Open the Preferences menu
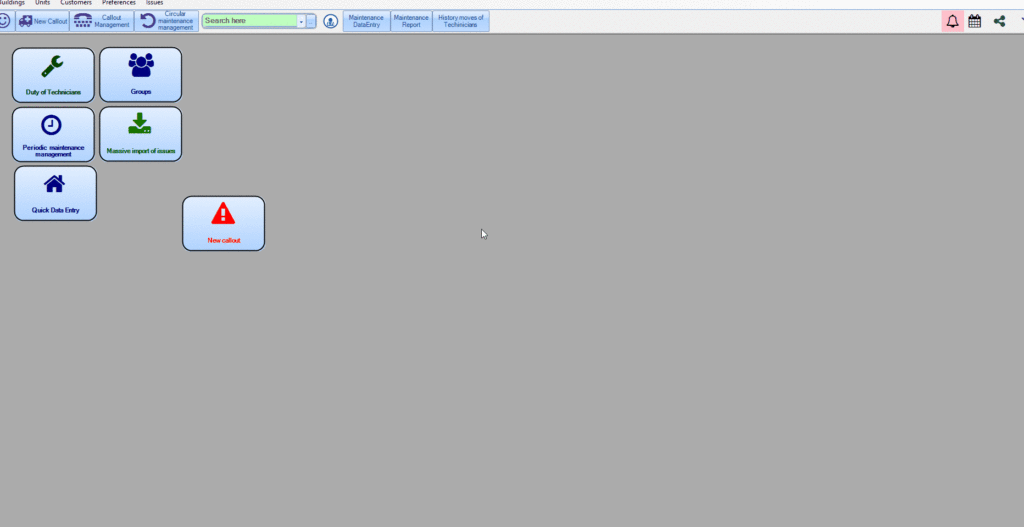 [x=118, y=3]
